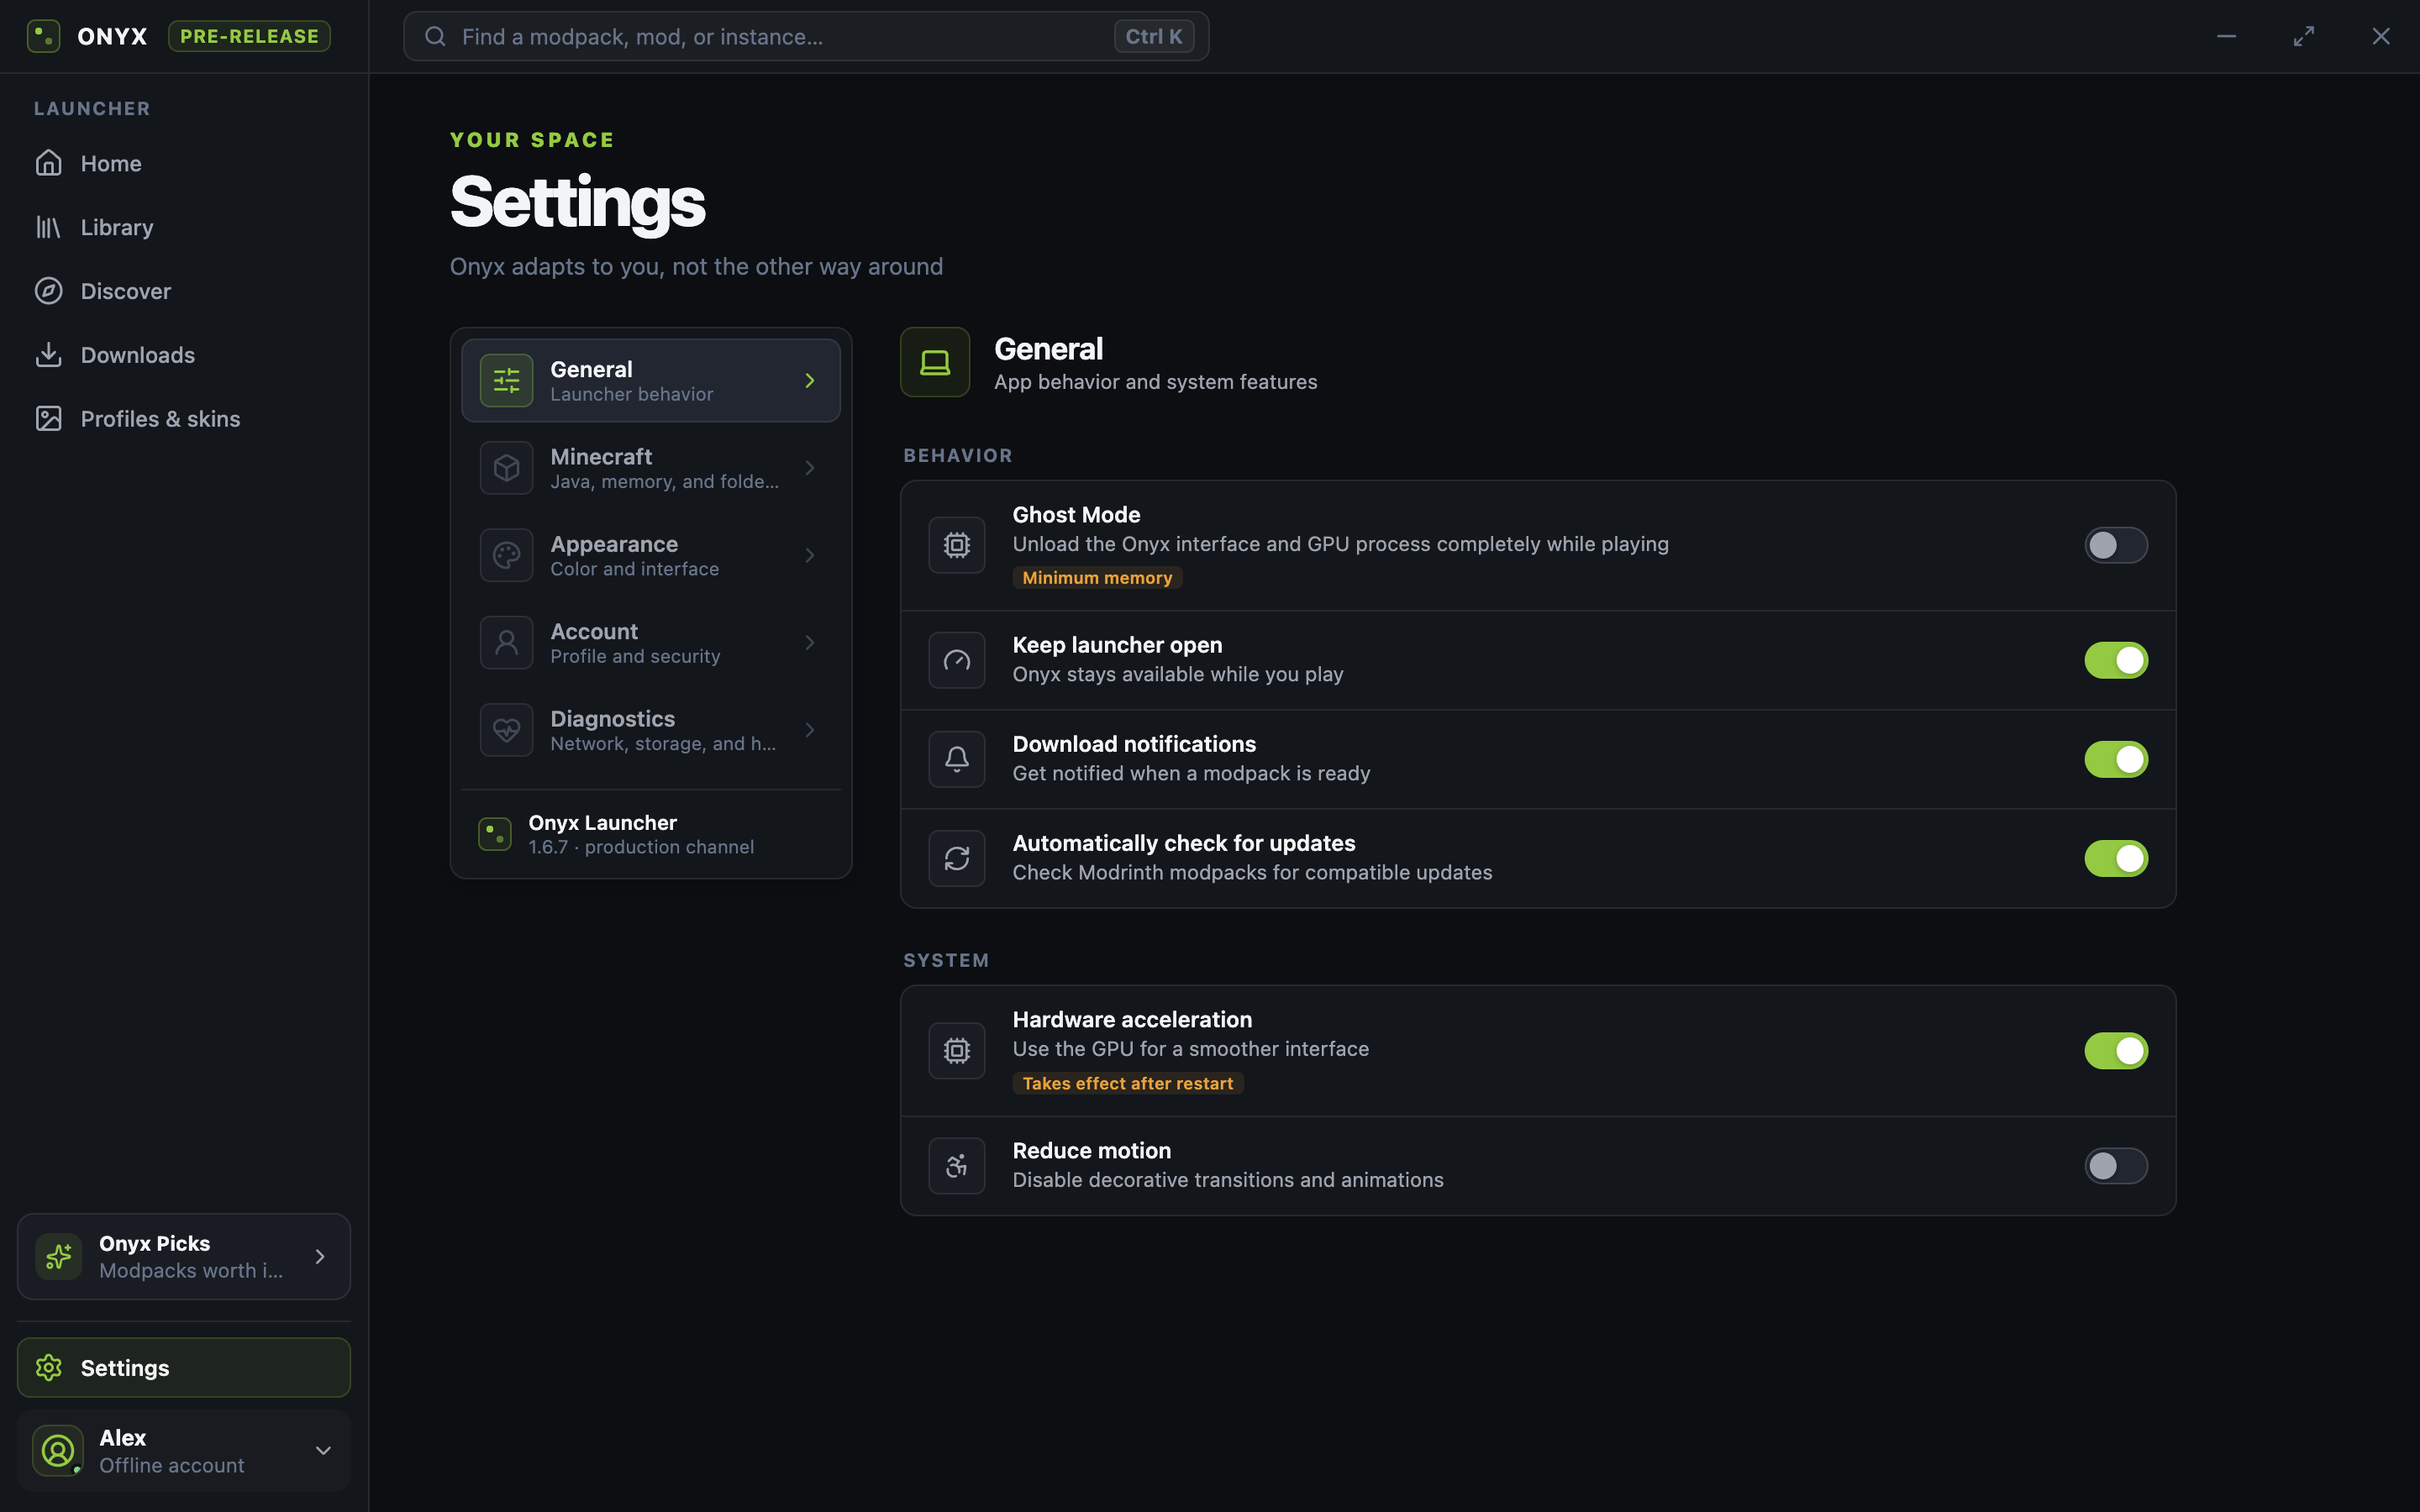Turn off Keep launcher open
Viewport: 2420px width, 1512px height.
(x=2116, y=660)
